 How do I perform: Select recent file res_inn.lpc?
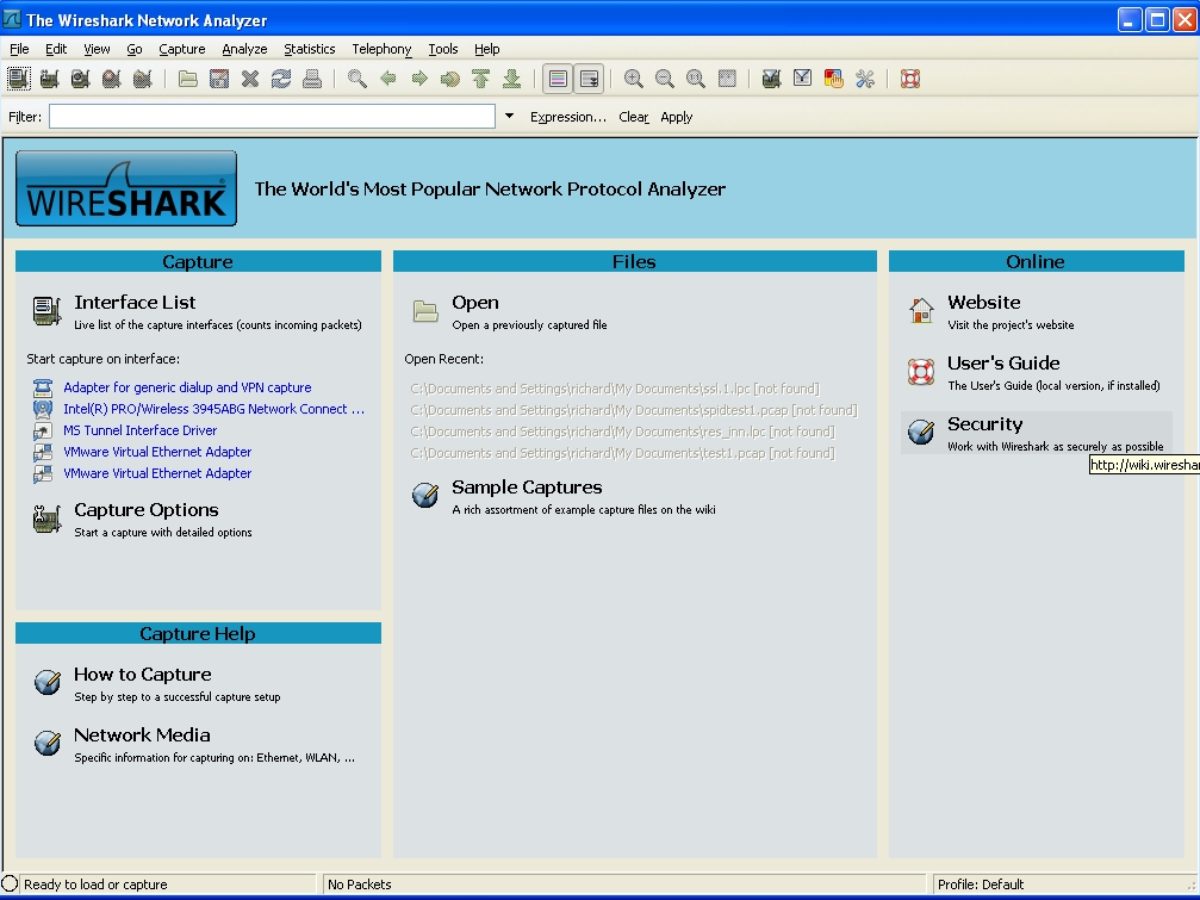tap(622, 431)
